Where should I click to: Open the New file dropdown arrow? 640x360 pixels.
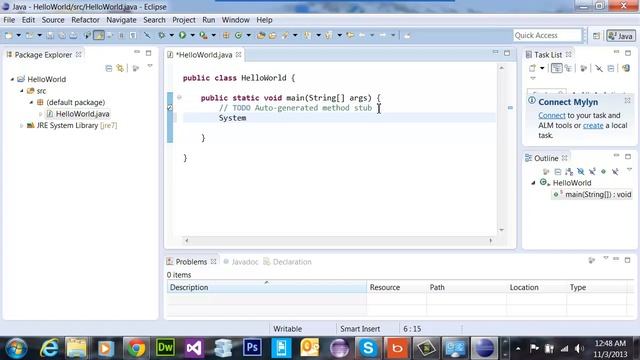(18, 36)
